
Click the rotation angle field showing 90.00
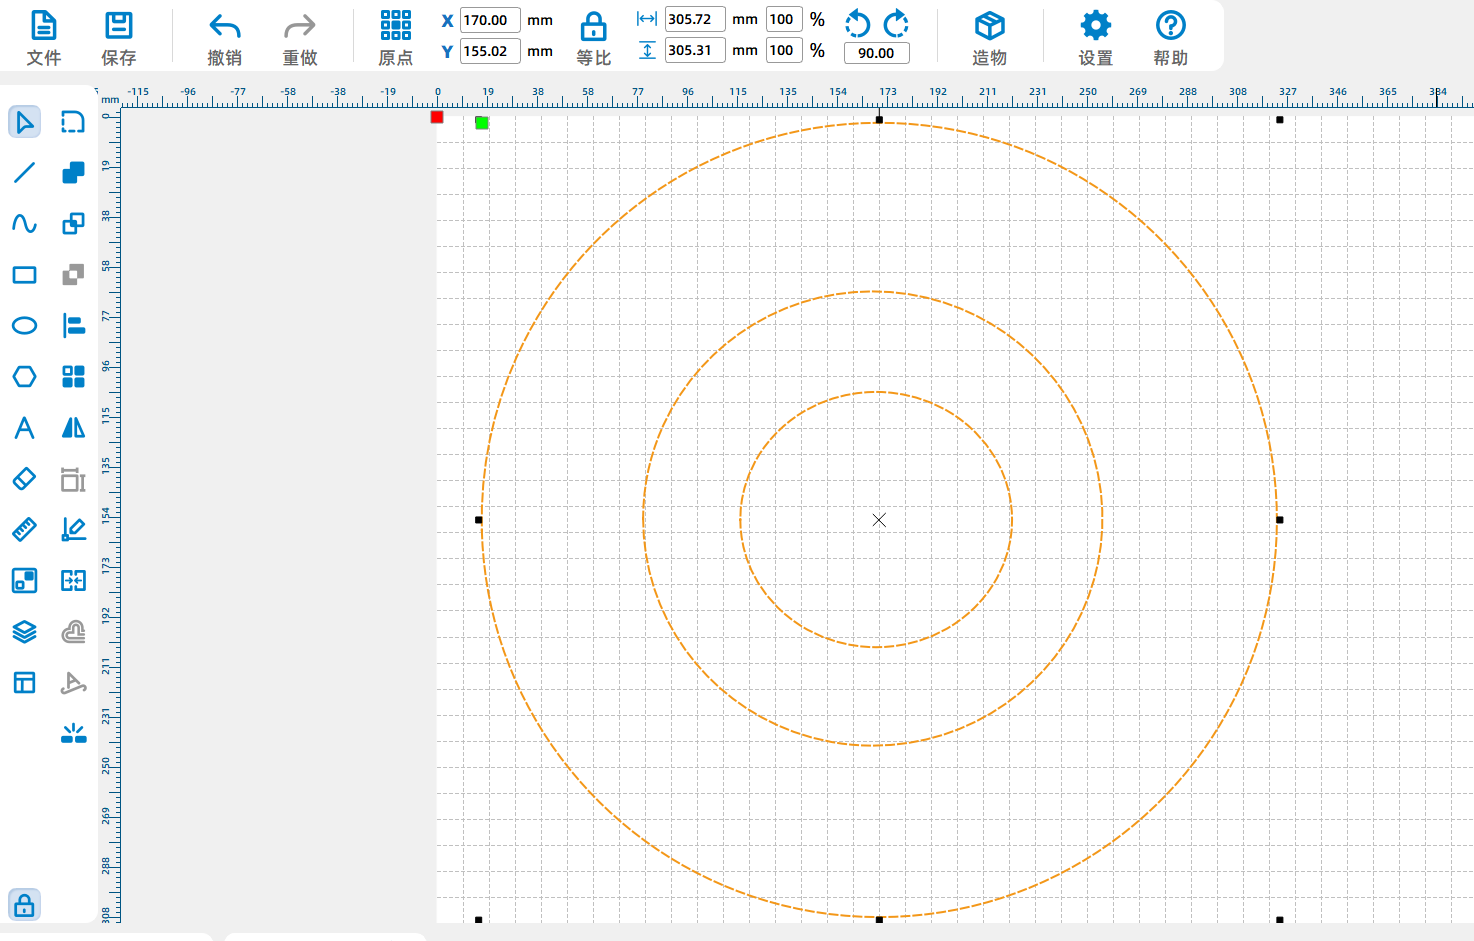coord(876,53)
